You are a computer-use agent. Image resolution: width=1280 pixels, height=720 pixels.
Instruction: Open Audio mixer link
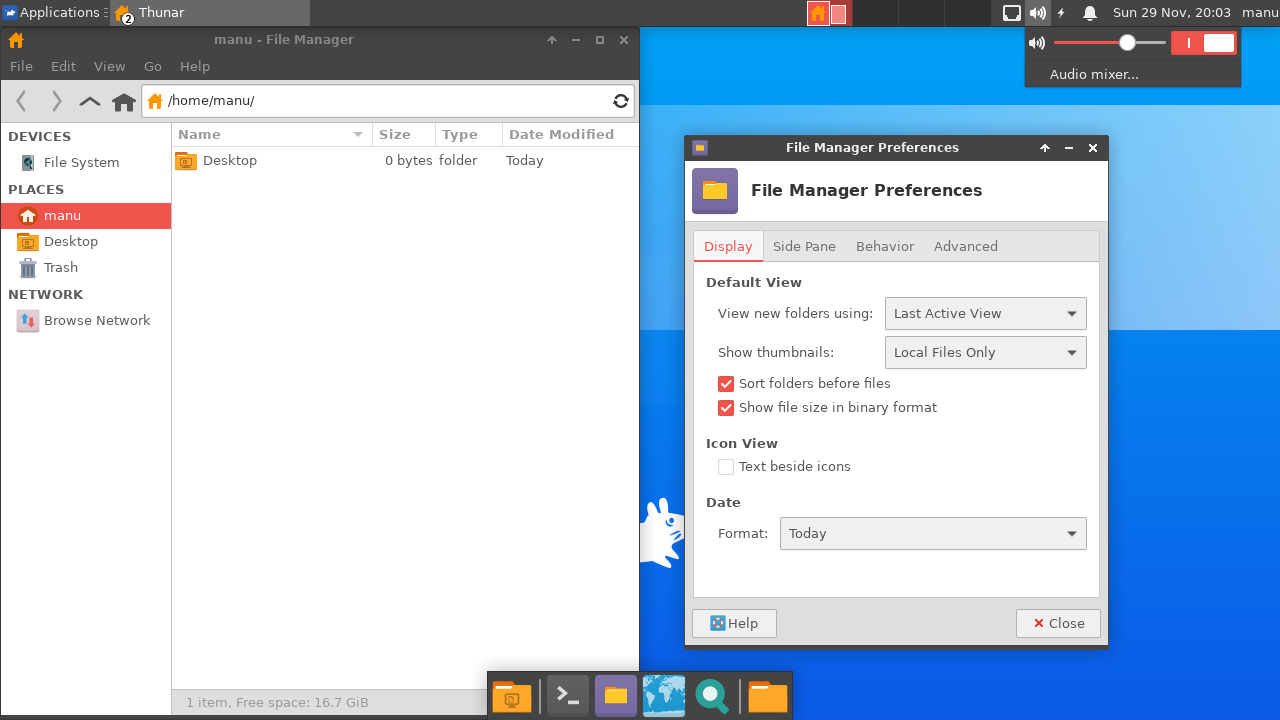point(1094,74)
